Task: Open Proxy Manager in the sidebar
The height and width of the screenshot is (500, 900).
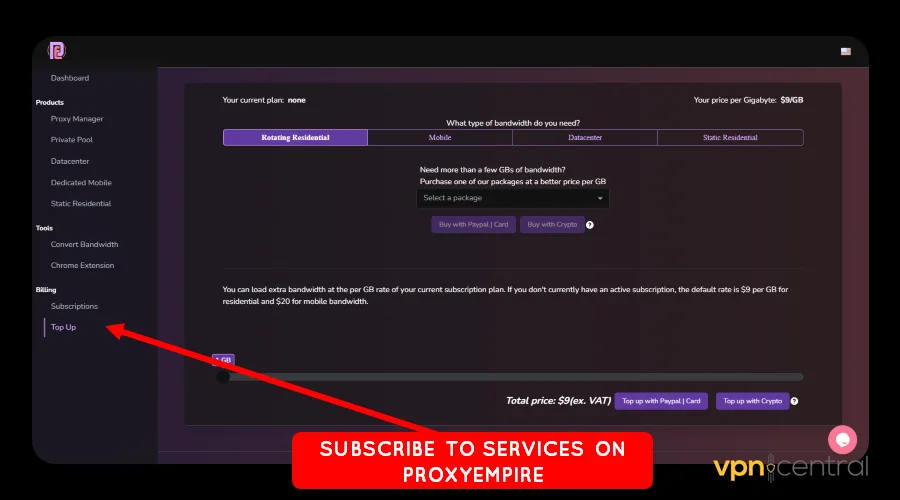Action: point(77,119)
